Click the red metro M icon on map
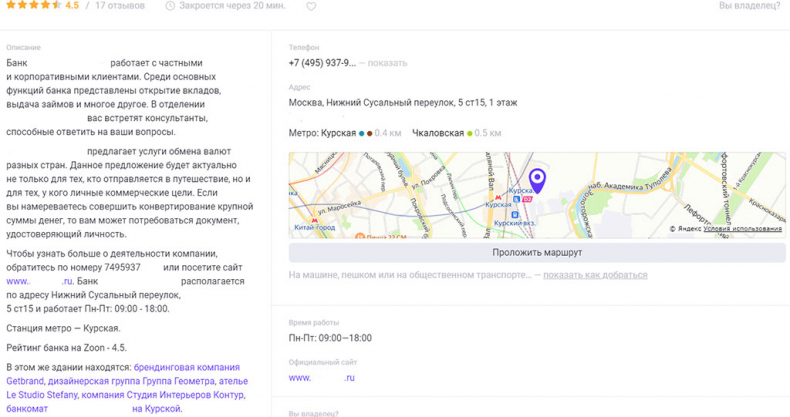Screen dimensions: 790x417 499,198
